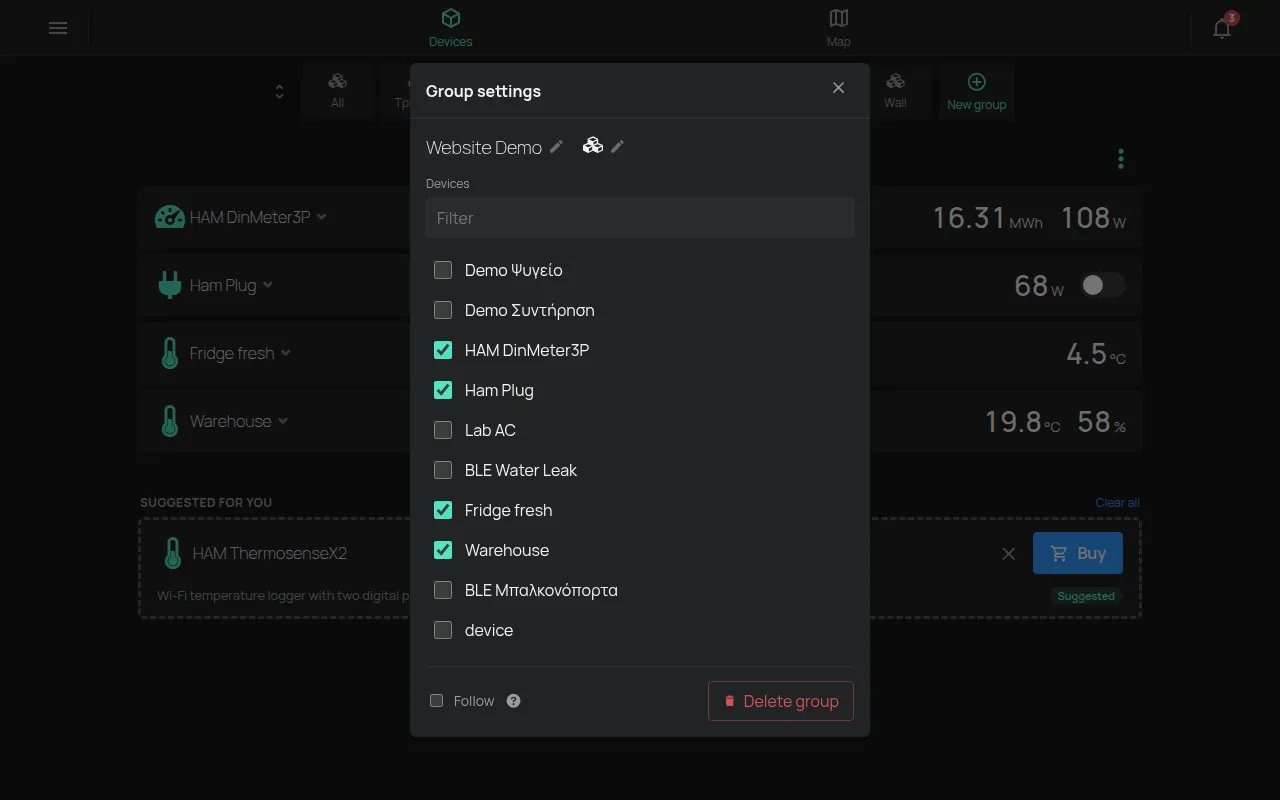Enable the Follow checkbox

437,701
